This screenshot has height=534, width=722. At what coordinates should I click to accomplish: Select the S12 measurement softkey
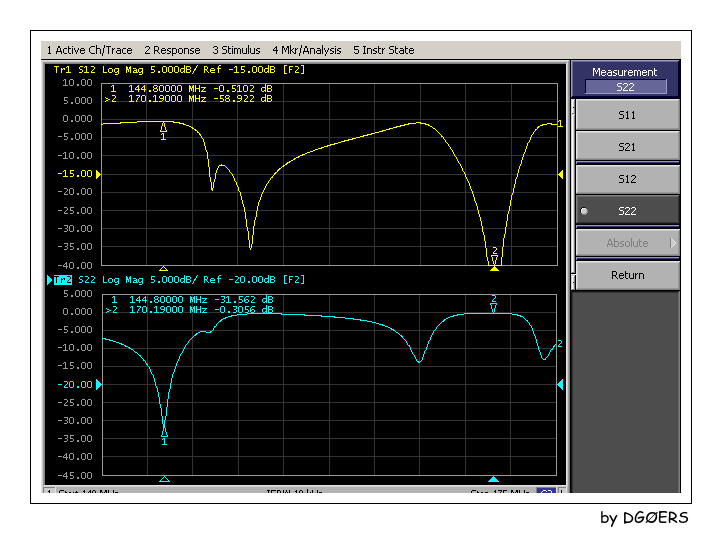point(627,179)
